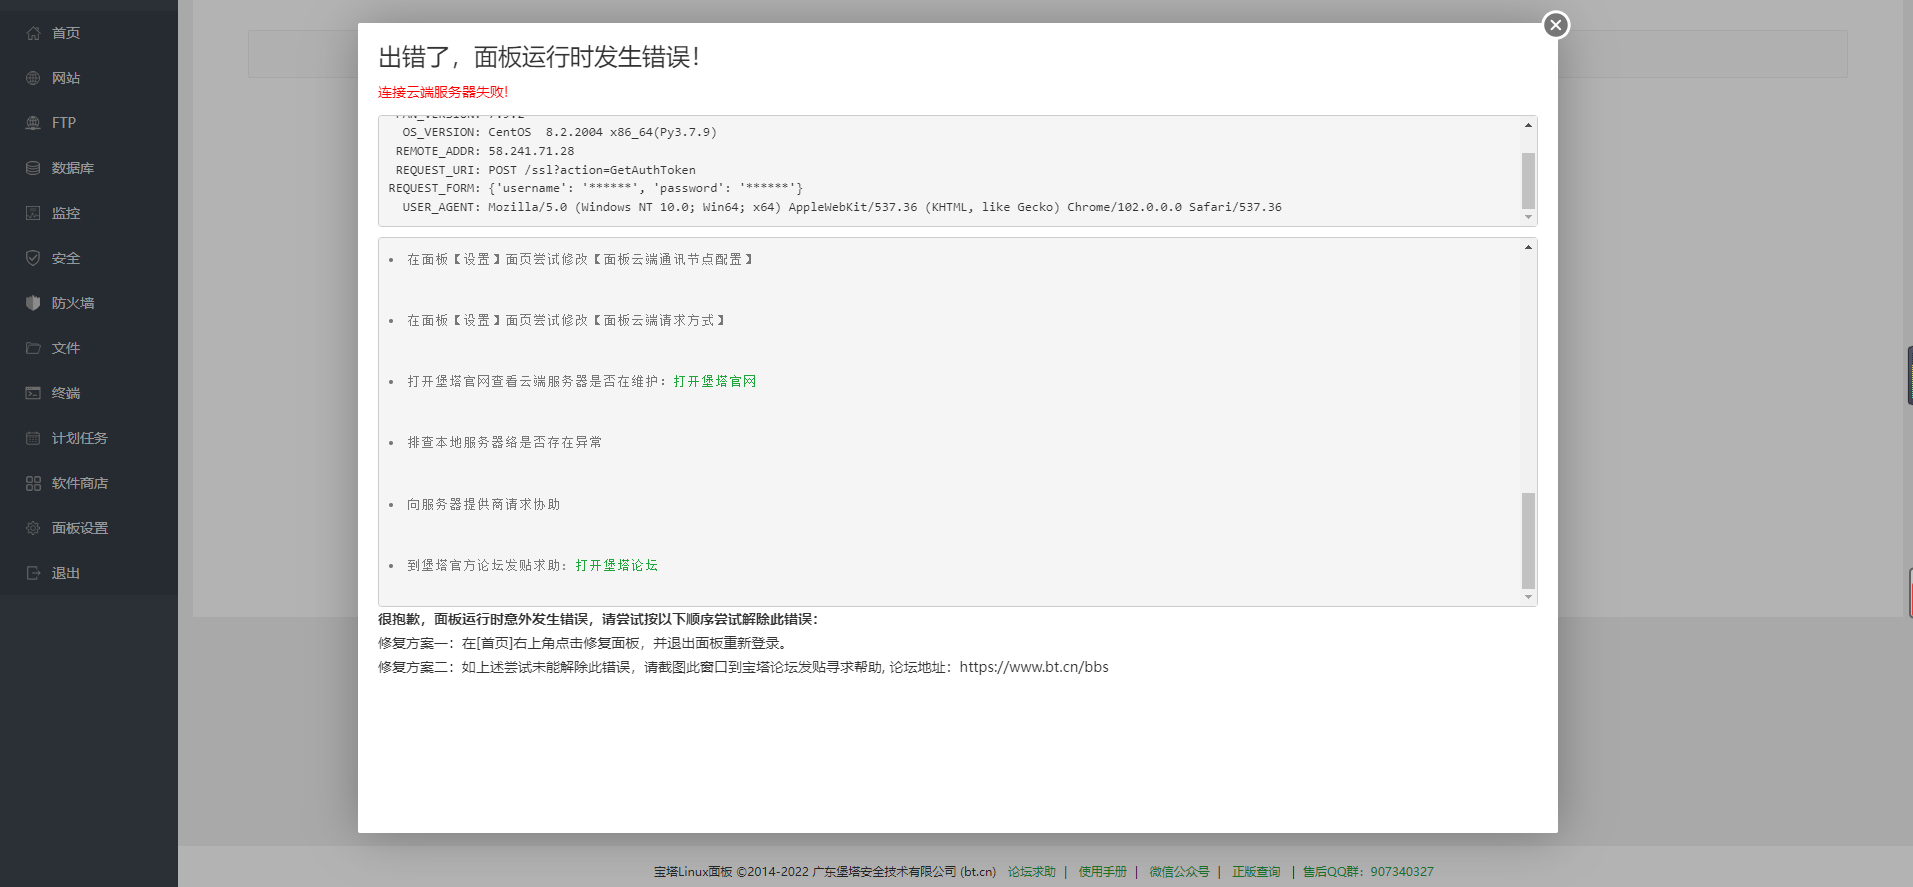This screenshot has height=887, width=1913.
Task: Click the database icon beside 数据库
Action: pyautogui.click(x=33, y=168)
